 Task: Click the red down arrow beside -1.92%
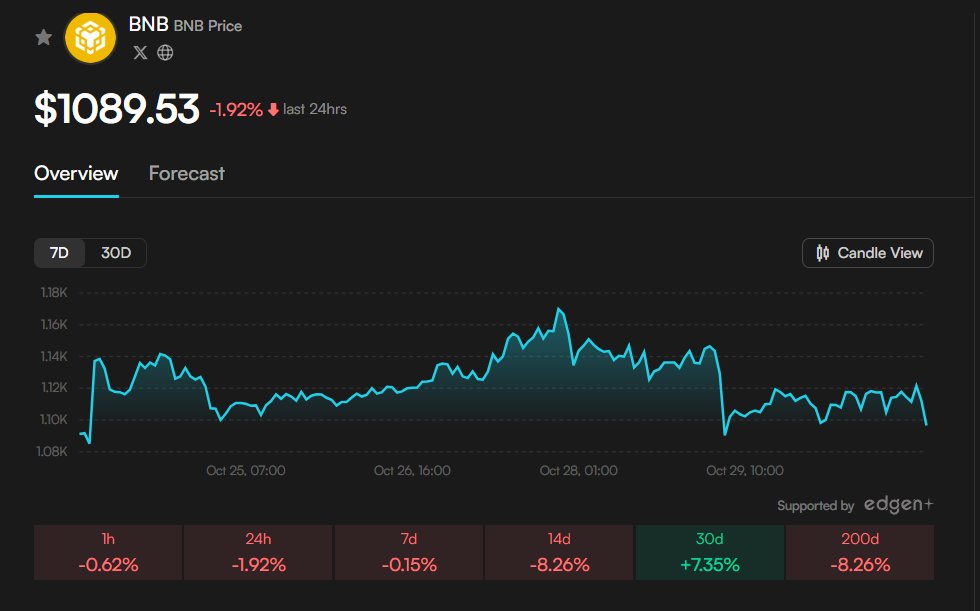point(273,110)
